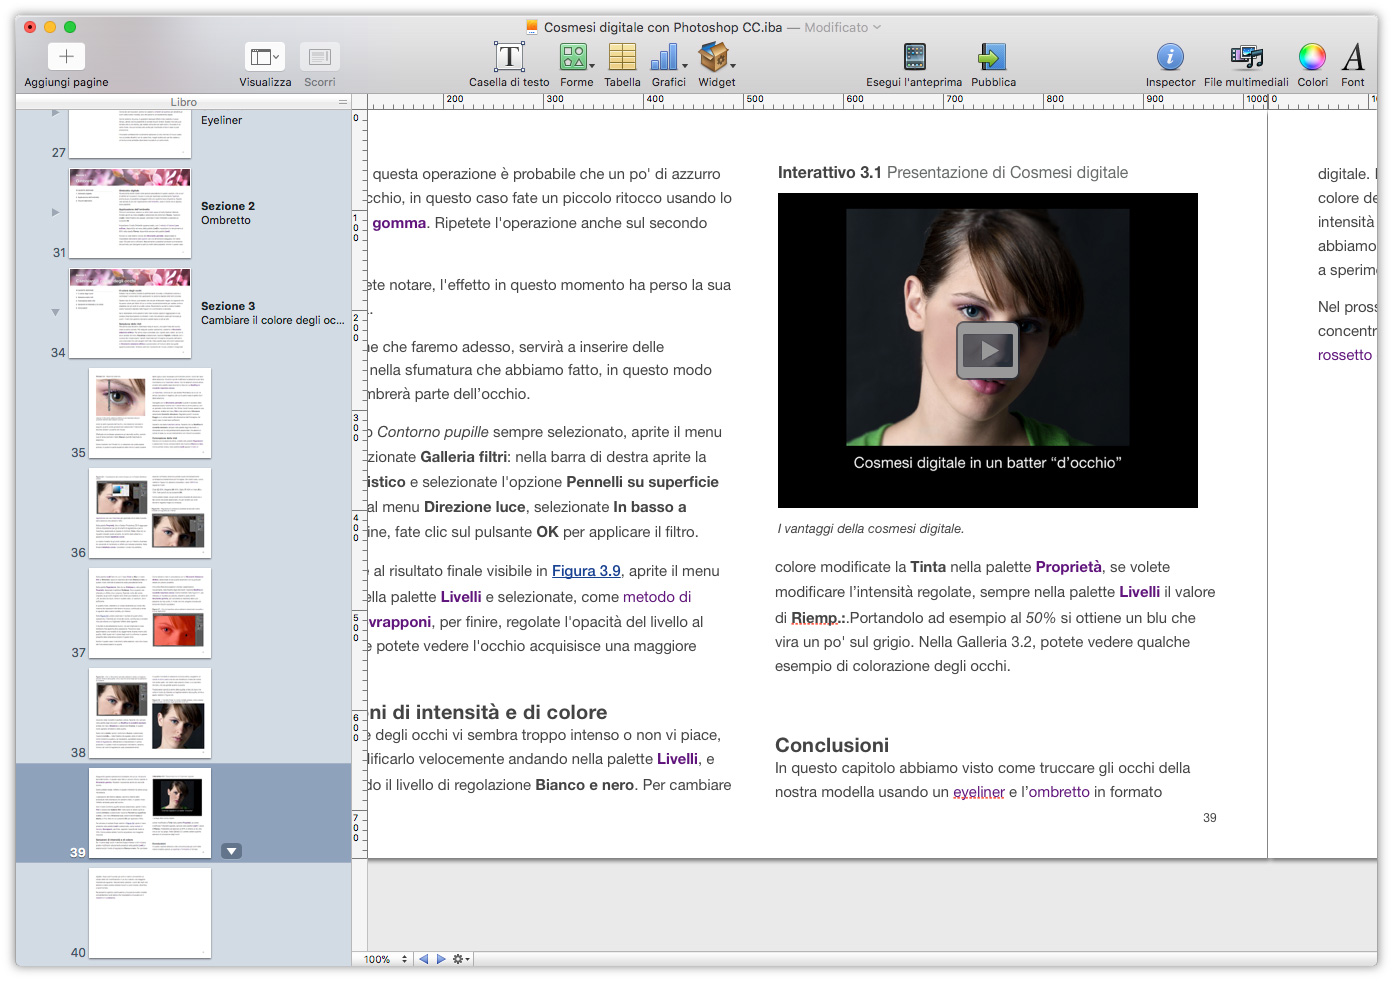Click the Libro sidebar header
The height and width of the screenshot is (981, 1393).
click(183, 102)
